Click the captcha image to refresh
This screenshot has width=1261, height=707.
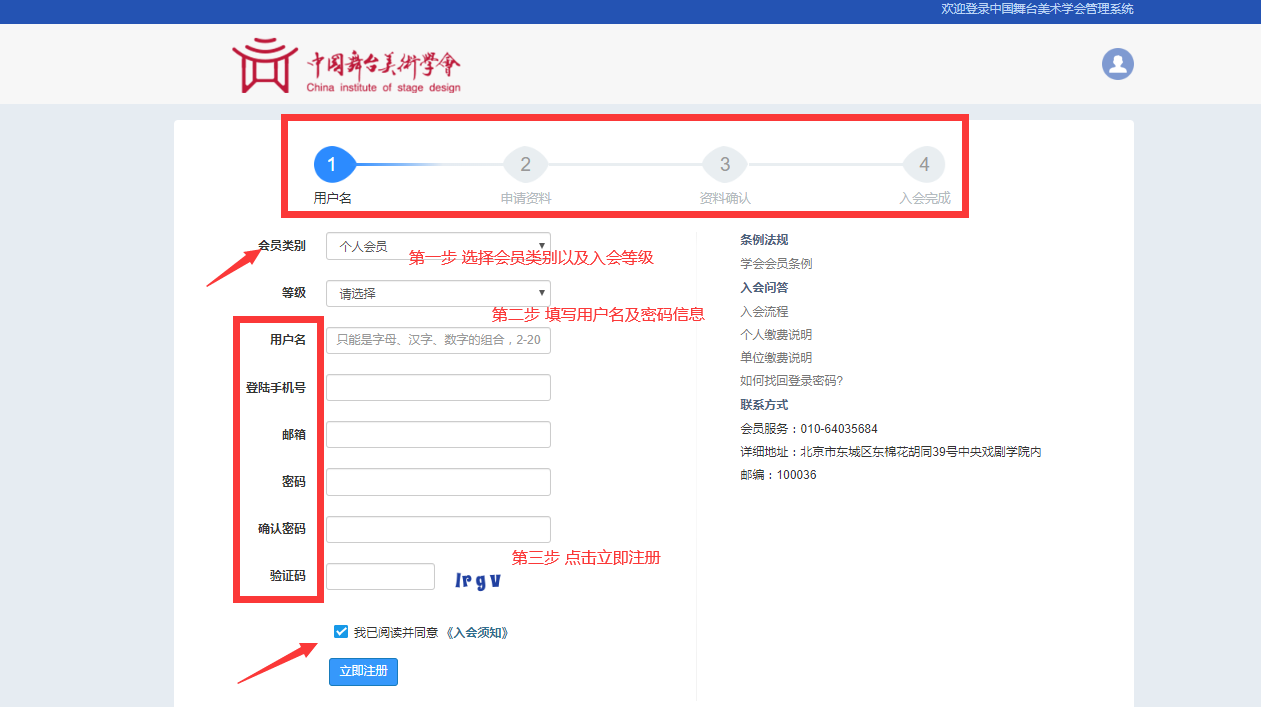(x=478, y=580)
